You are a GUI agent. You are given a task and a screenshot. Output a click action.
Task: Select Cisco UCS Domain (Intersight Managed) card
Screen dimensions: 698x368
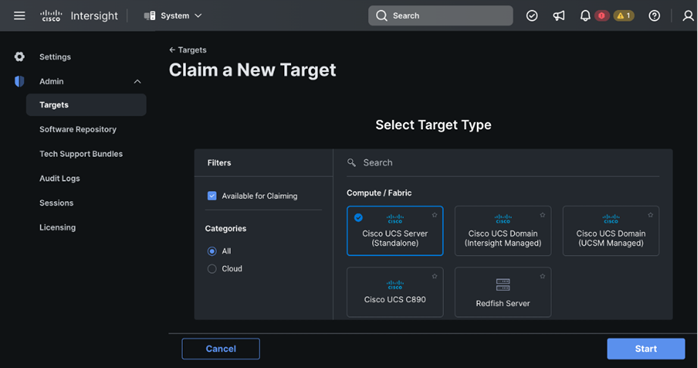click(x=503, y=231)
